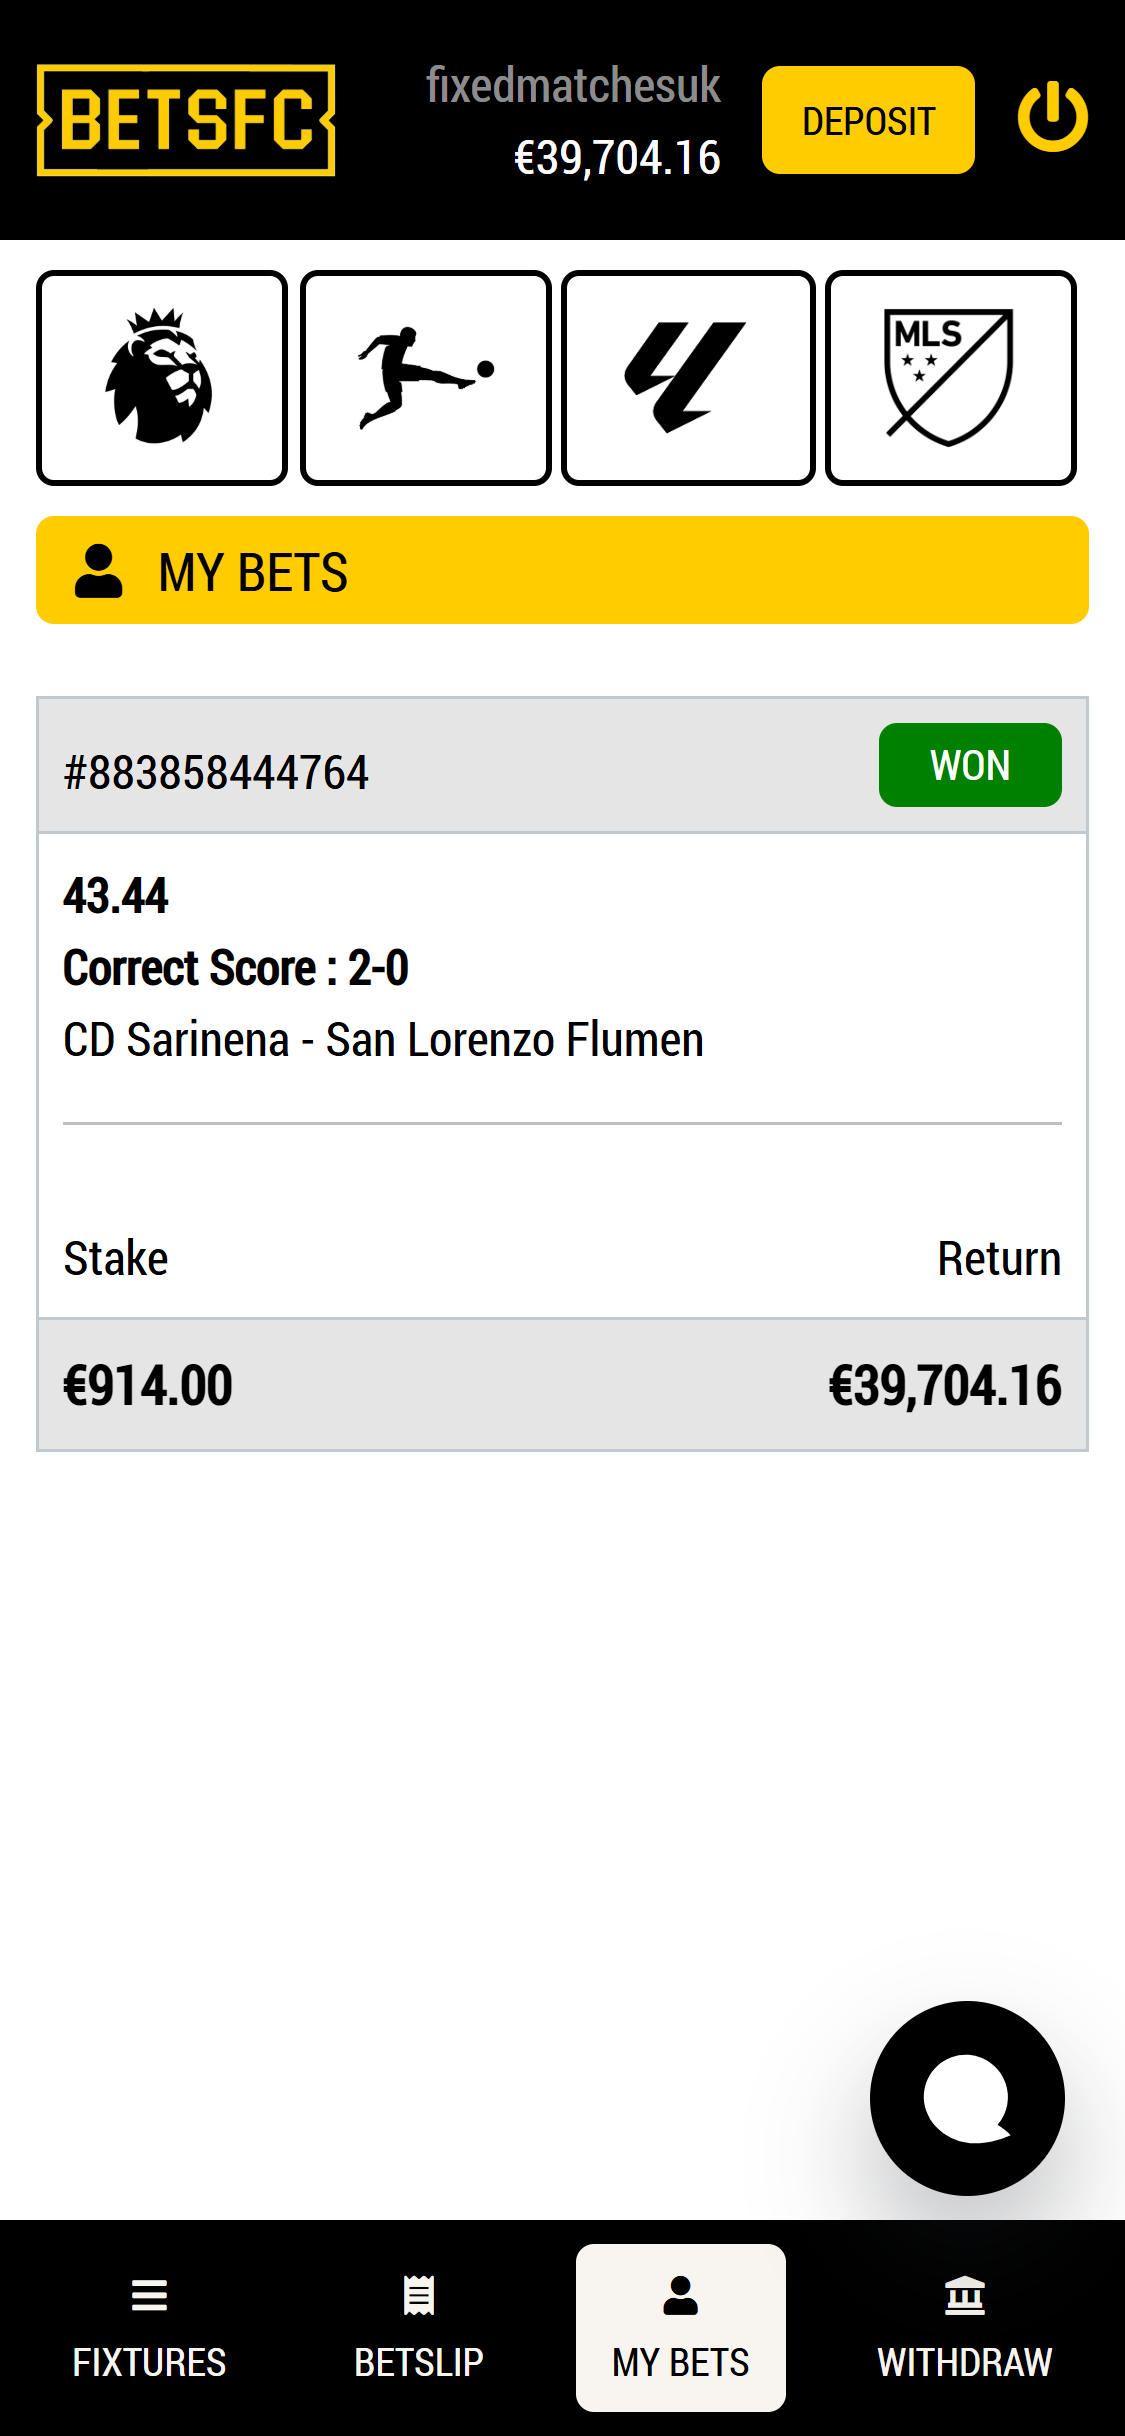1125x2436 pixels.
Task: Open the MLS shield league icon
Action: pyautogui.click(x=950, y=377)
